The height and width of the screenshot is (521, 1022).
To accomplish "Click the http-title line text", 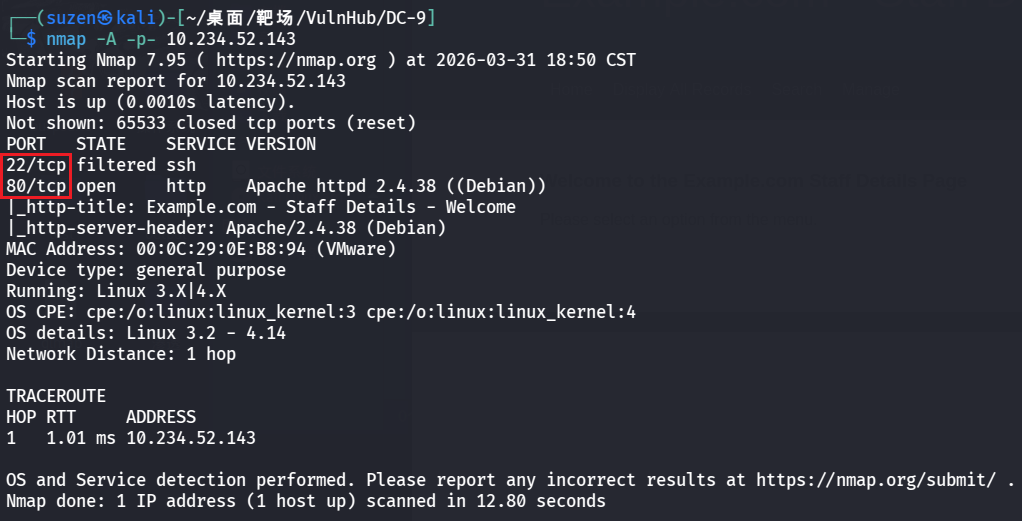I will 261,207.
